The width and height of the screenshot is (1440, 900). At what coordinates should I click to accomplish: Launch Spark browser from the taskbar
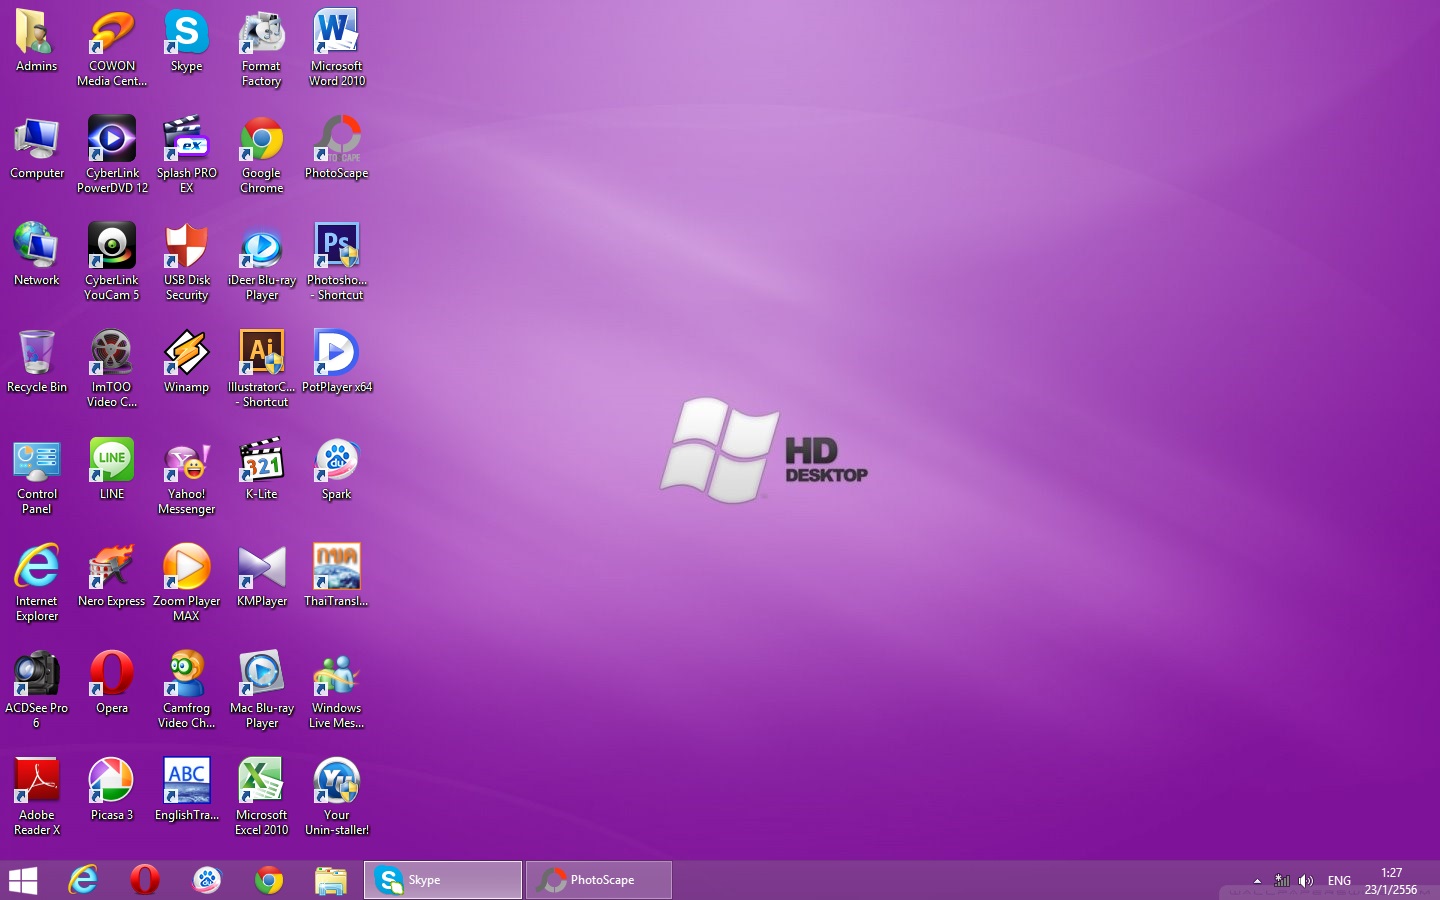point(207,880)
